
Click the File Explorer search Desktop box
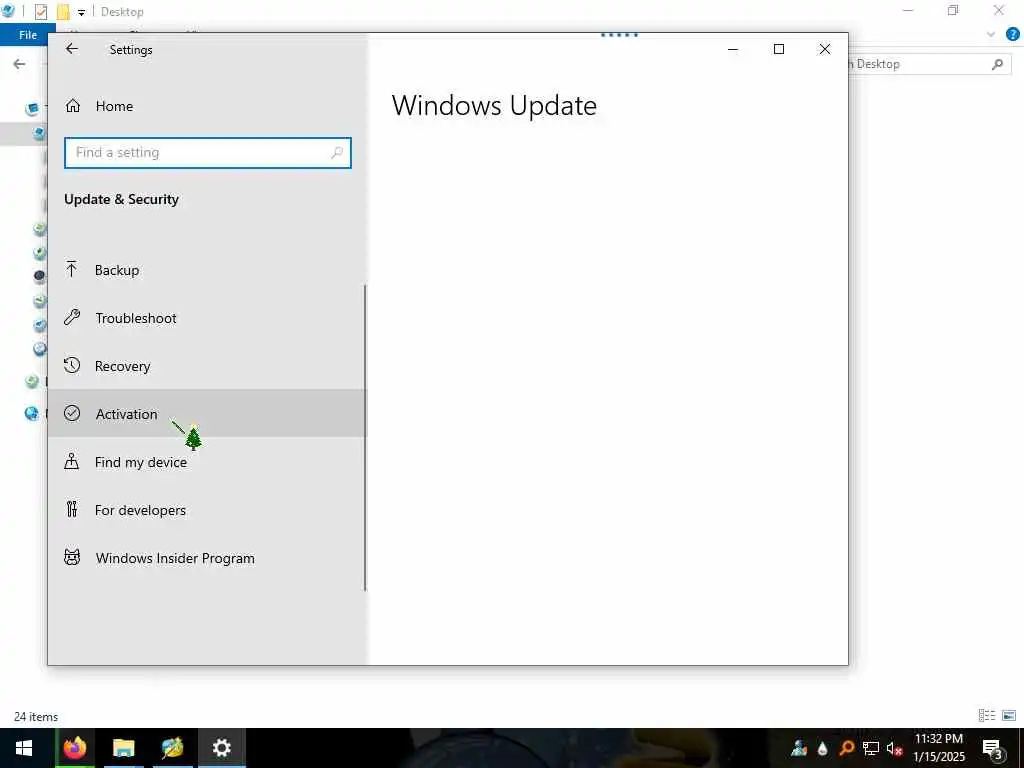[927, 64]
